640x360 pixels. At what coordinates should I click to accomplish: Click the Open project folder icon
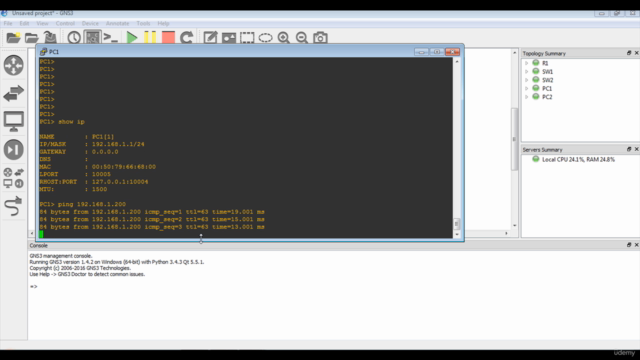31,38
